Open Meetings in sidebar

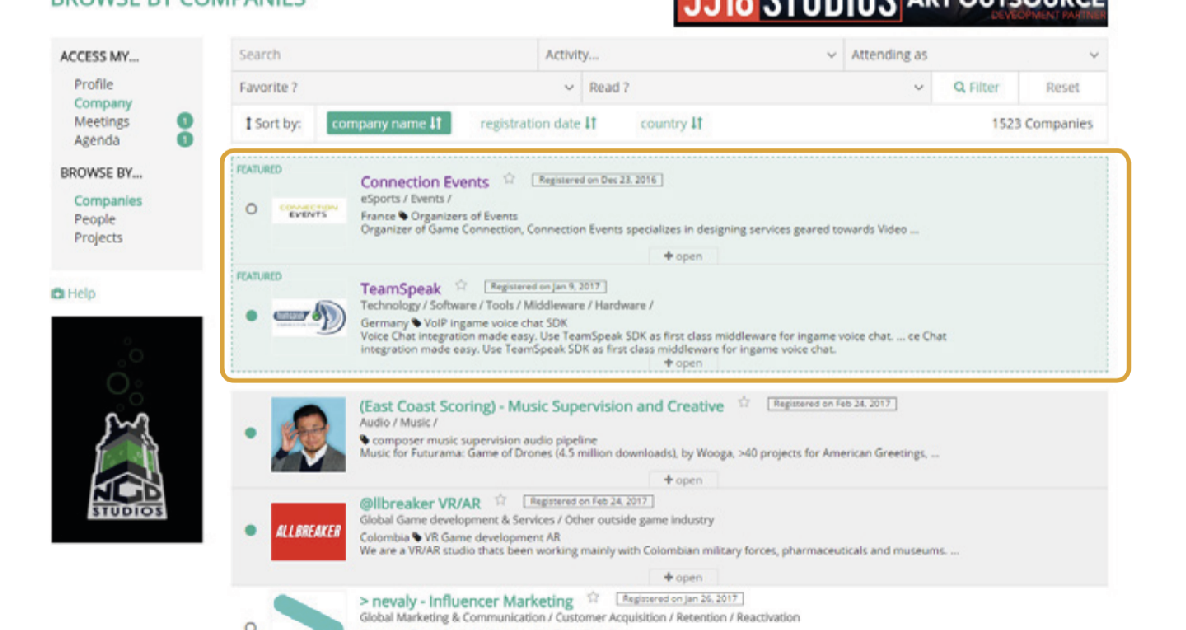[101, 122]
